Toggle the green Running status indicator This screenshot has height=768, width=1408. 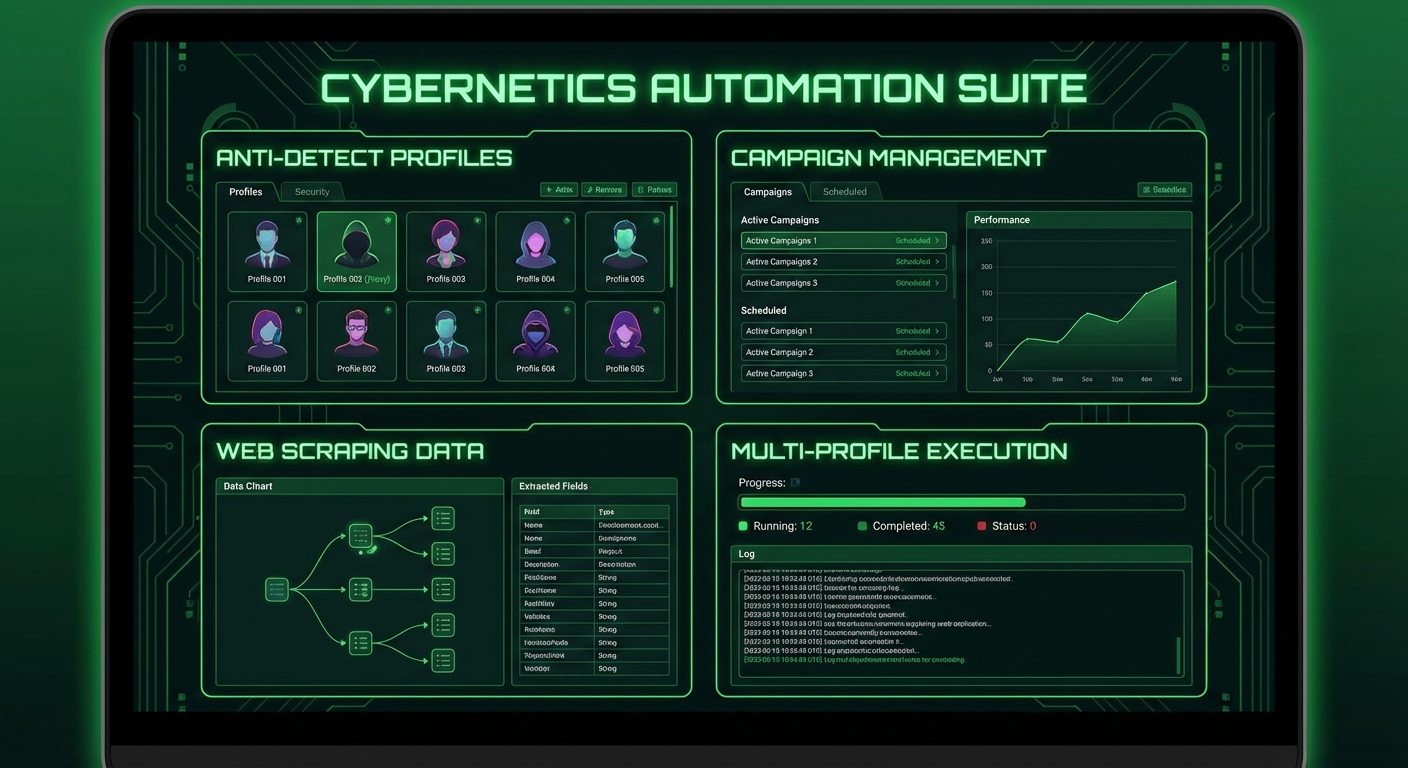click(743, 526)
